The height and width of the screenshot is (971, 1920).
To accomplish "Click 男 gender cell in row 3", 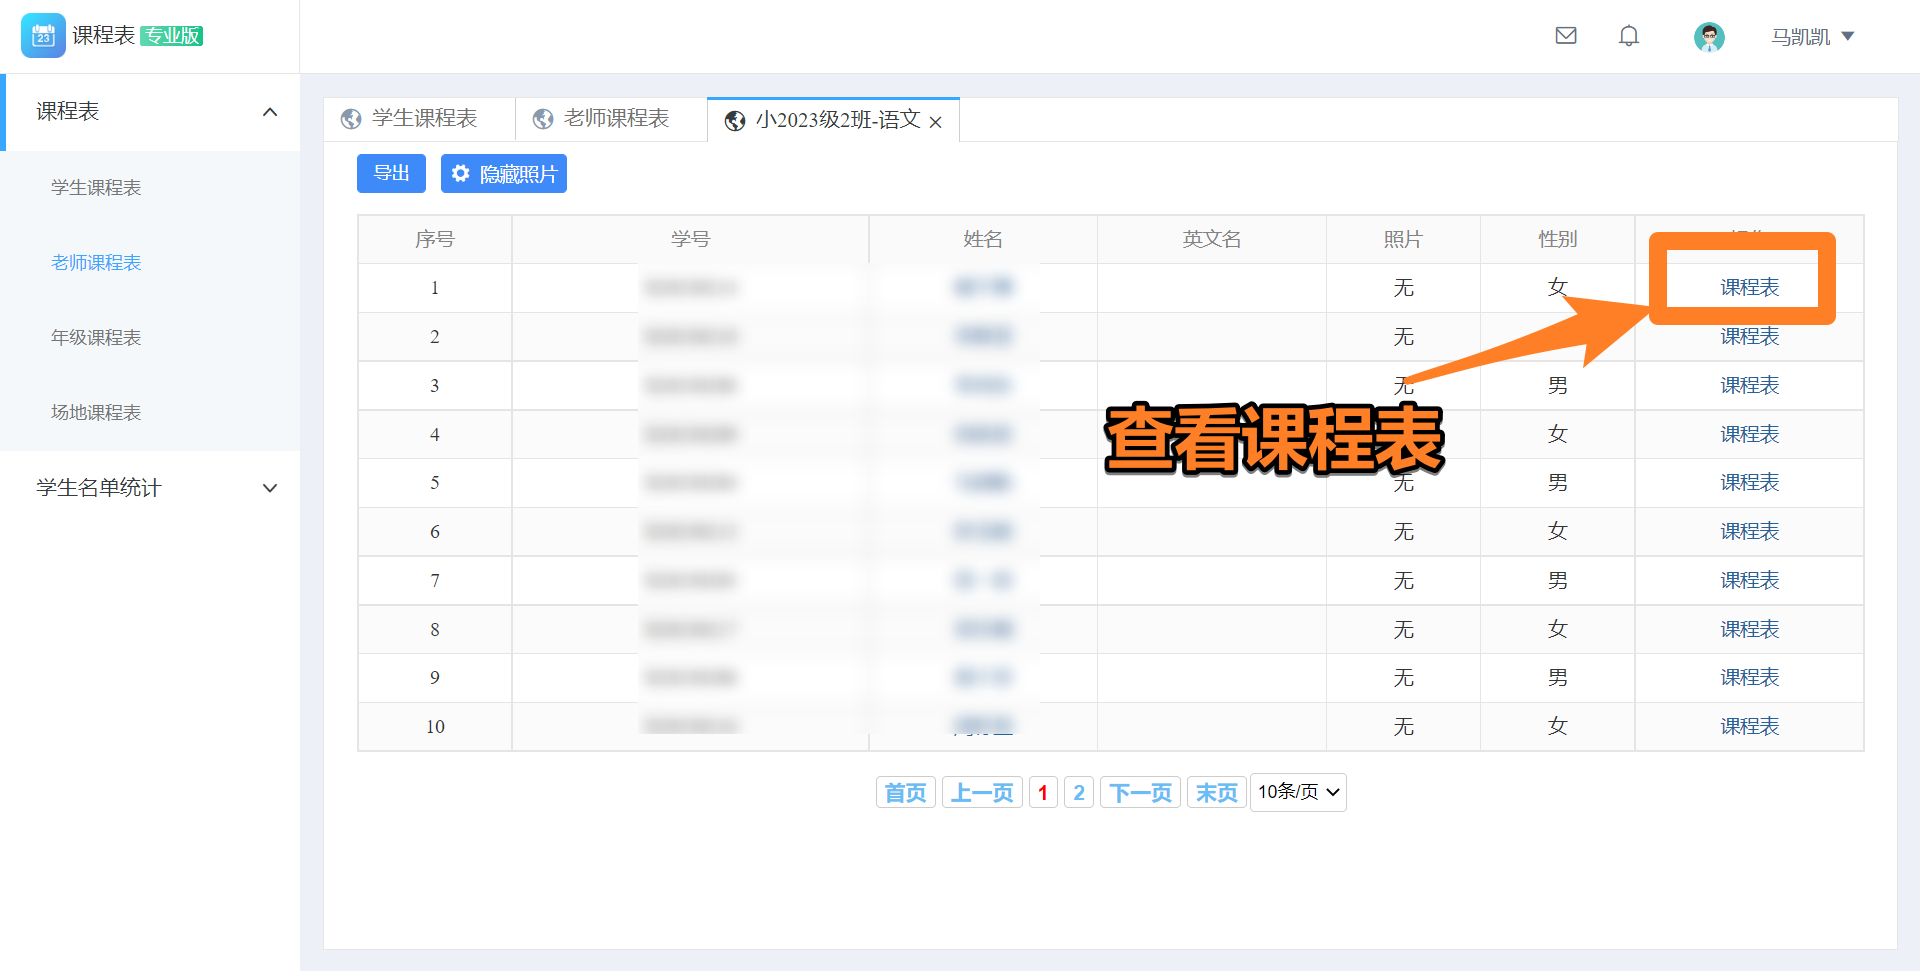I will (1558, 386).
